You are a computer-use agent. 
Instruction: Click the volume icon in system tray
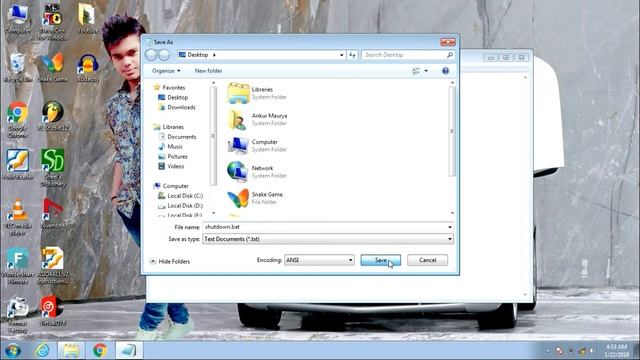(592, 351)
